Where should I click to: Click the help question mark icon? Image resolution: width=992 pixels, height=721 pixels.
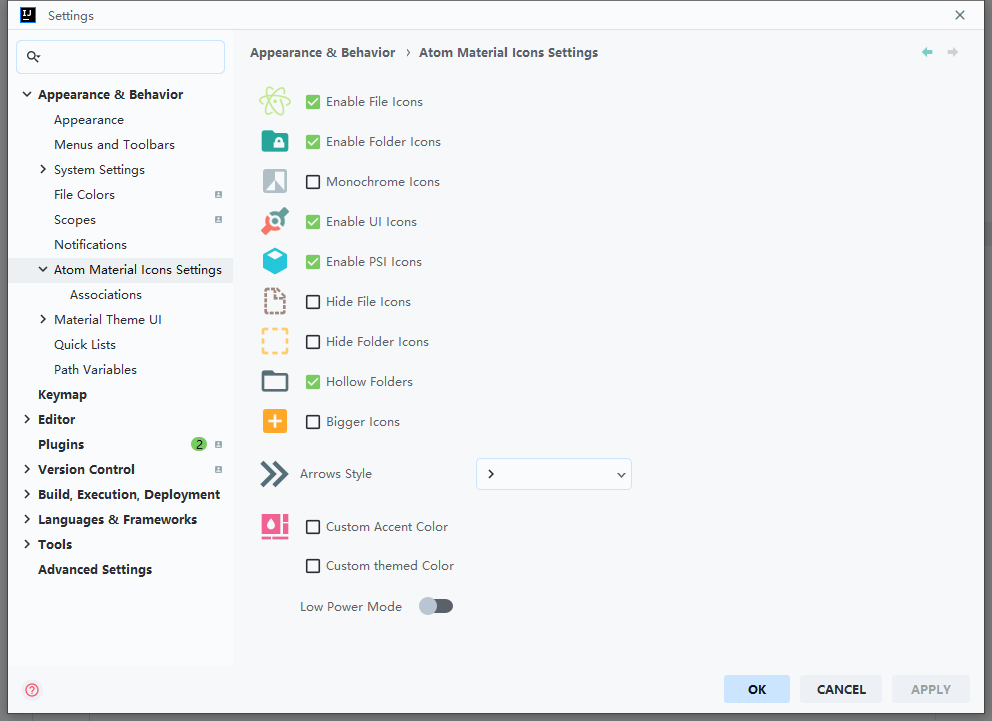(x=32, y=689)
